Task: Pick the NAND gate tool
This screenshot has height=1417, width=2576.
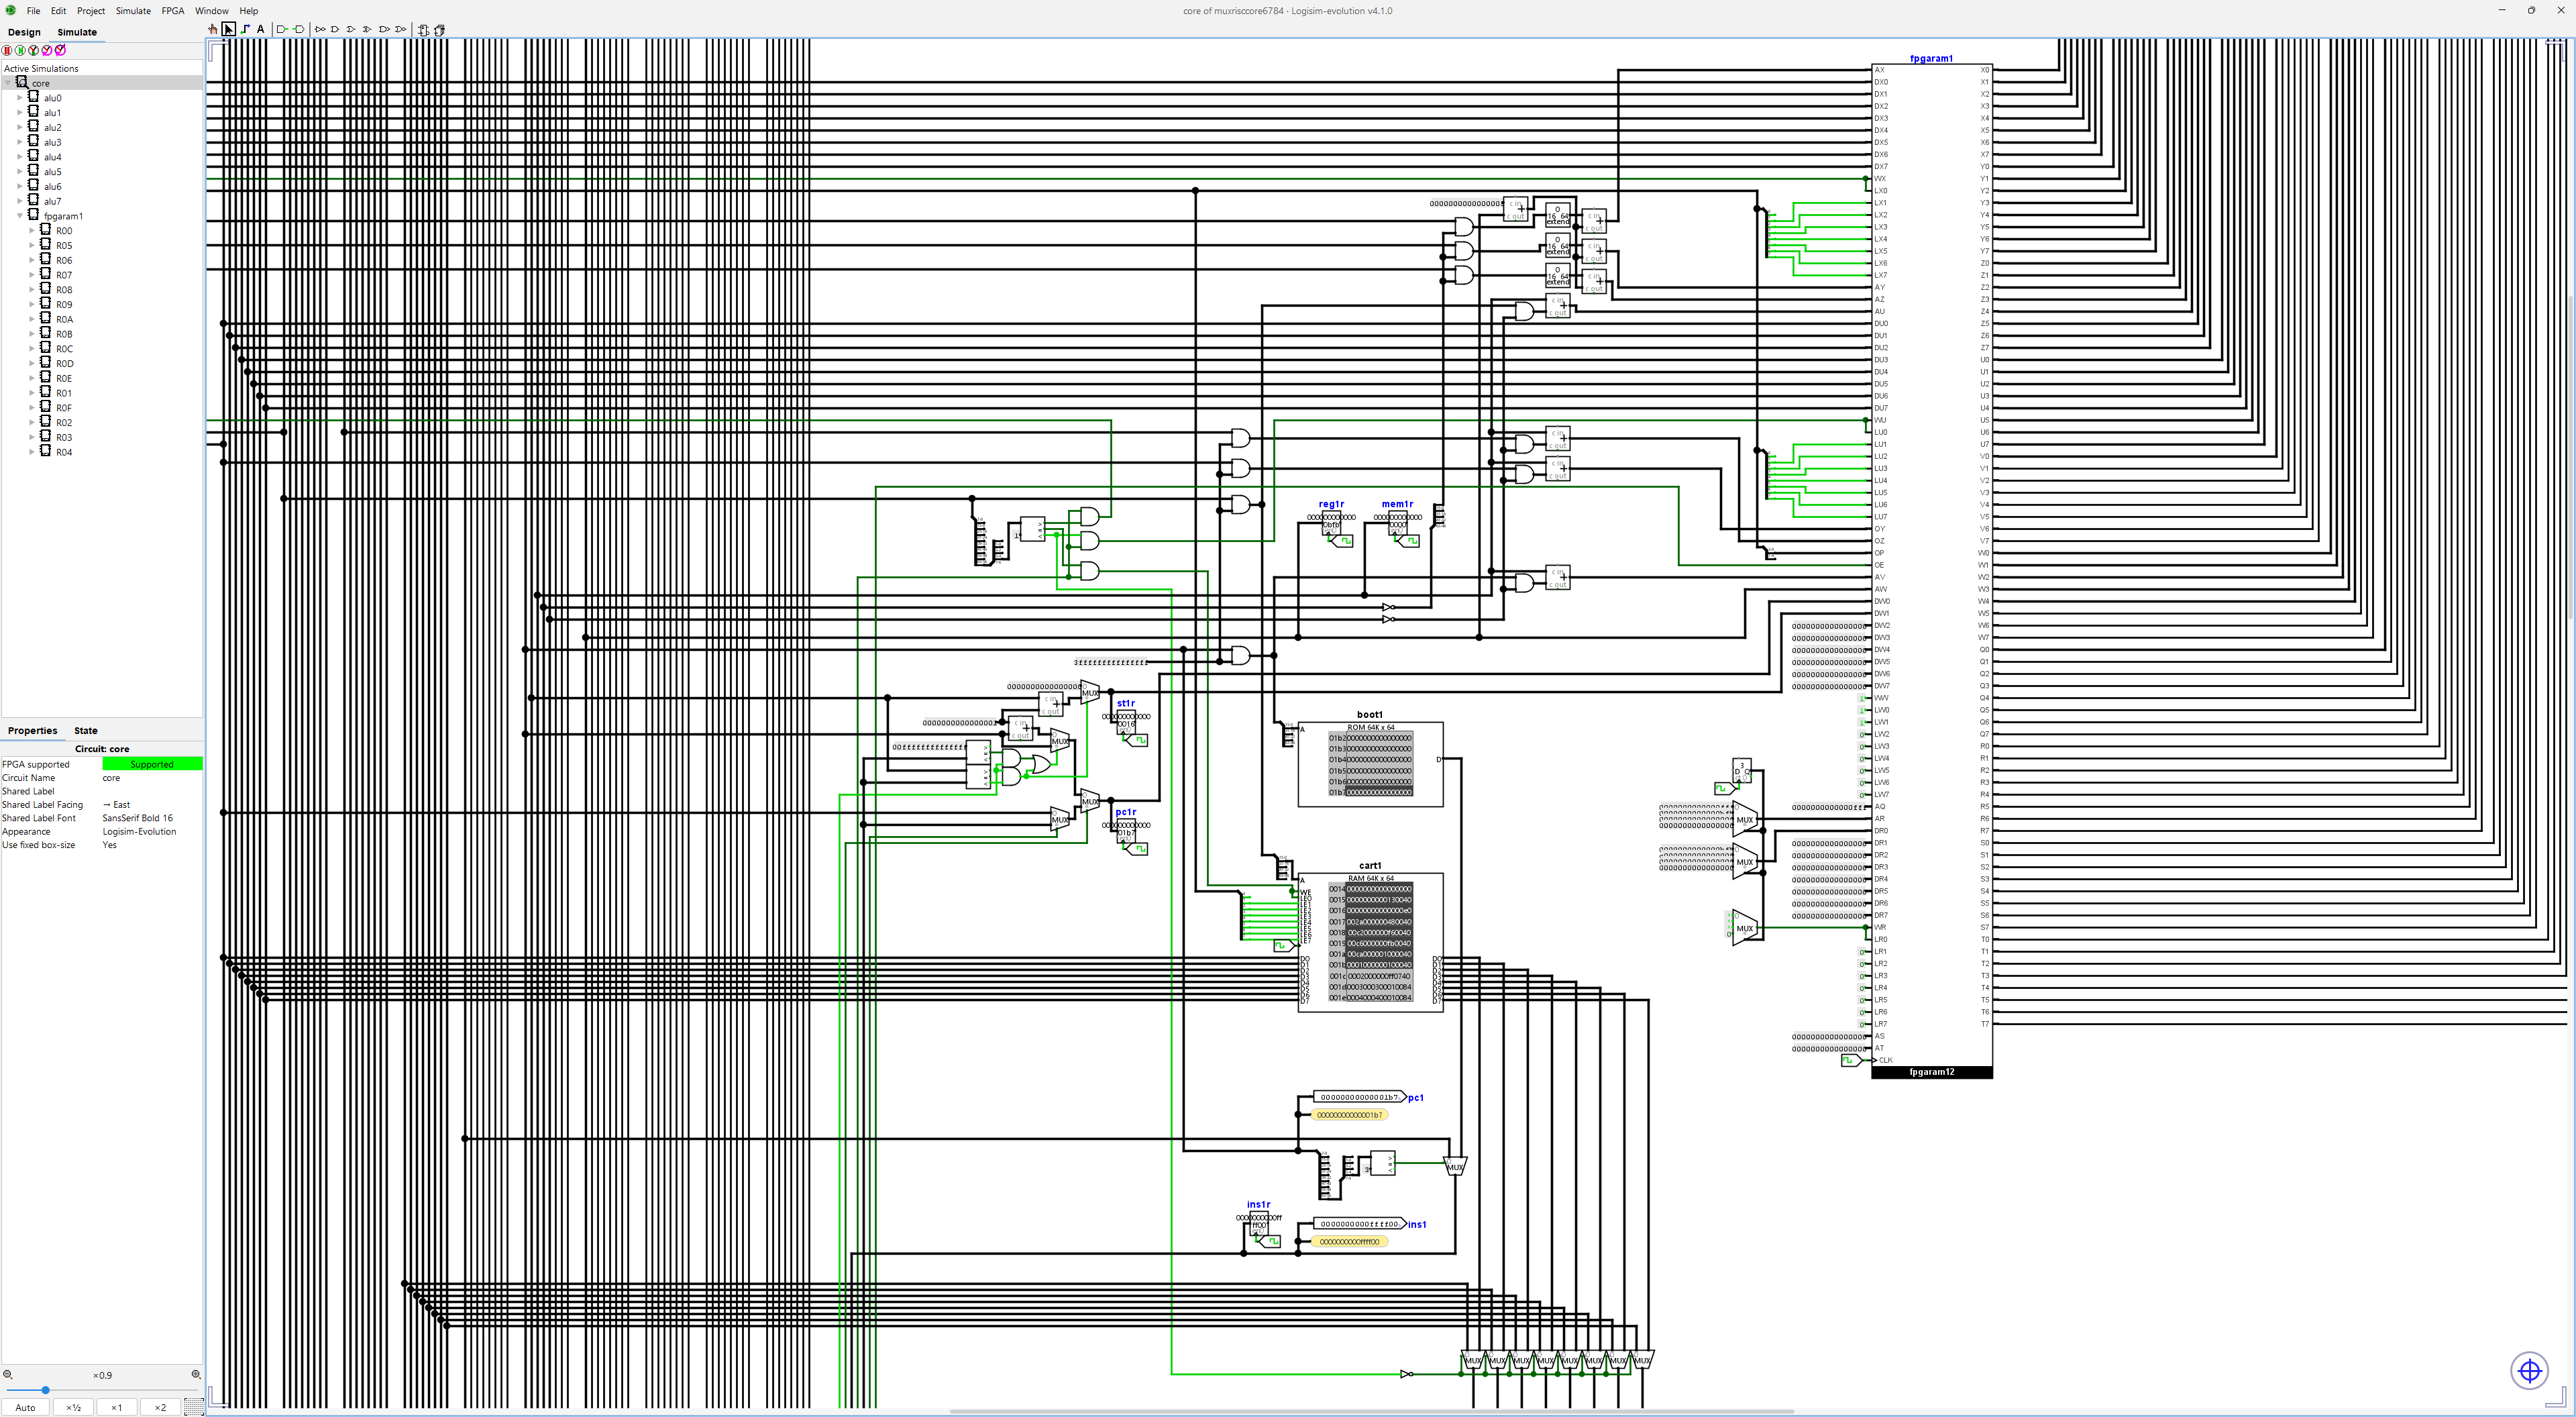Action: point(384,30)
